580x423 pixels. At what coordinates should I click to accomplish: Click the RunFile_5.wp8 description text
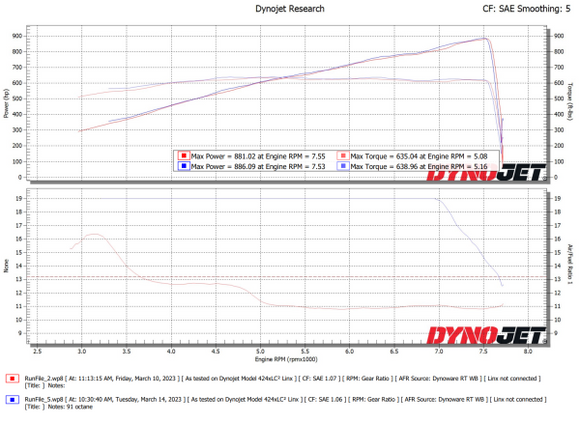pyautogui.click(x=285, y=403)
